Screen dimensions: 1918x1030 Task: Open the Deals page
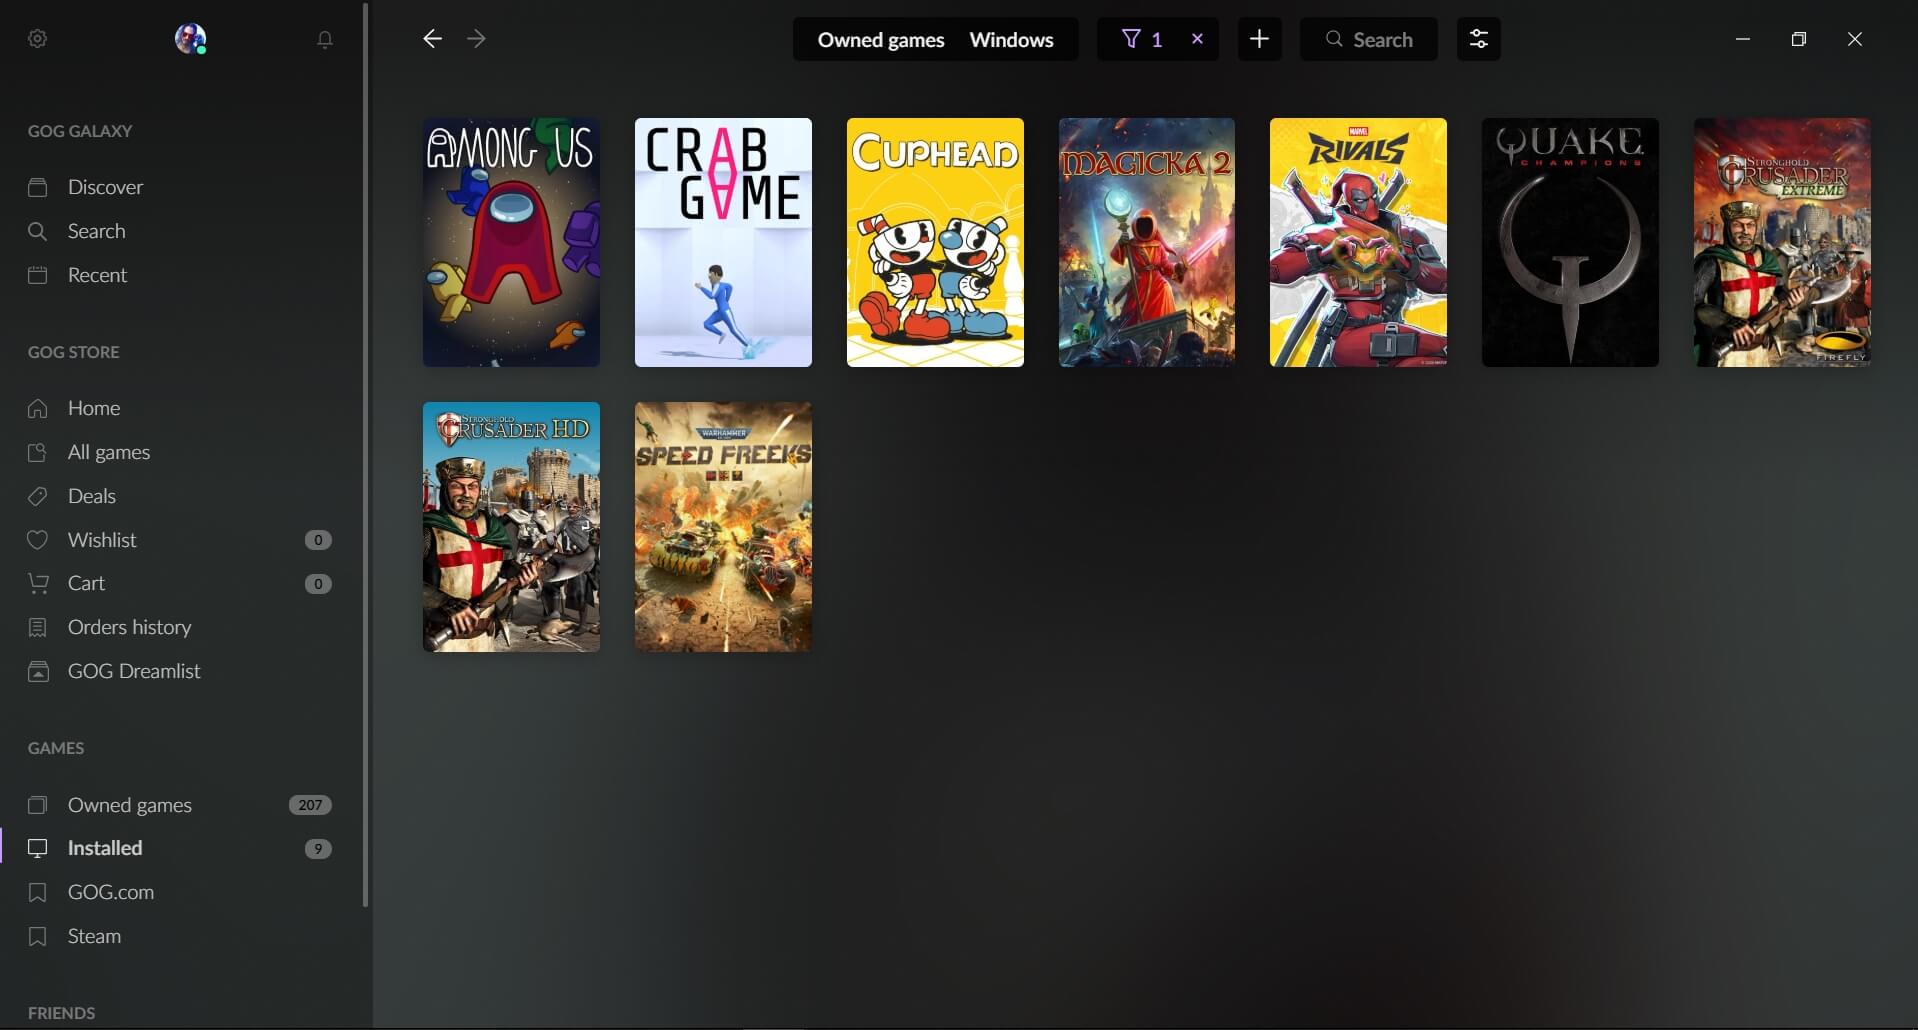pos(91,496)
